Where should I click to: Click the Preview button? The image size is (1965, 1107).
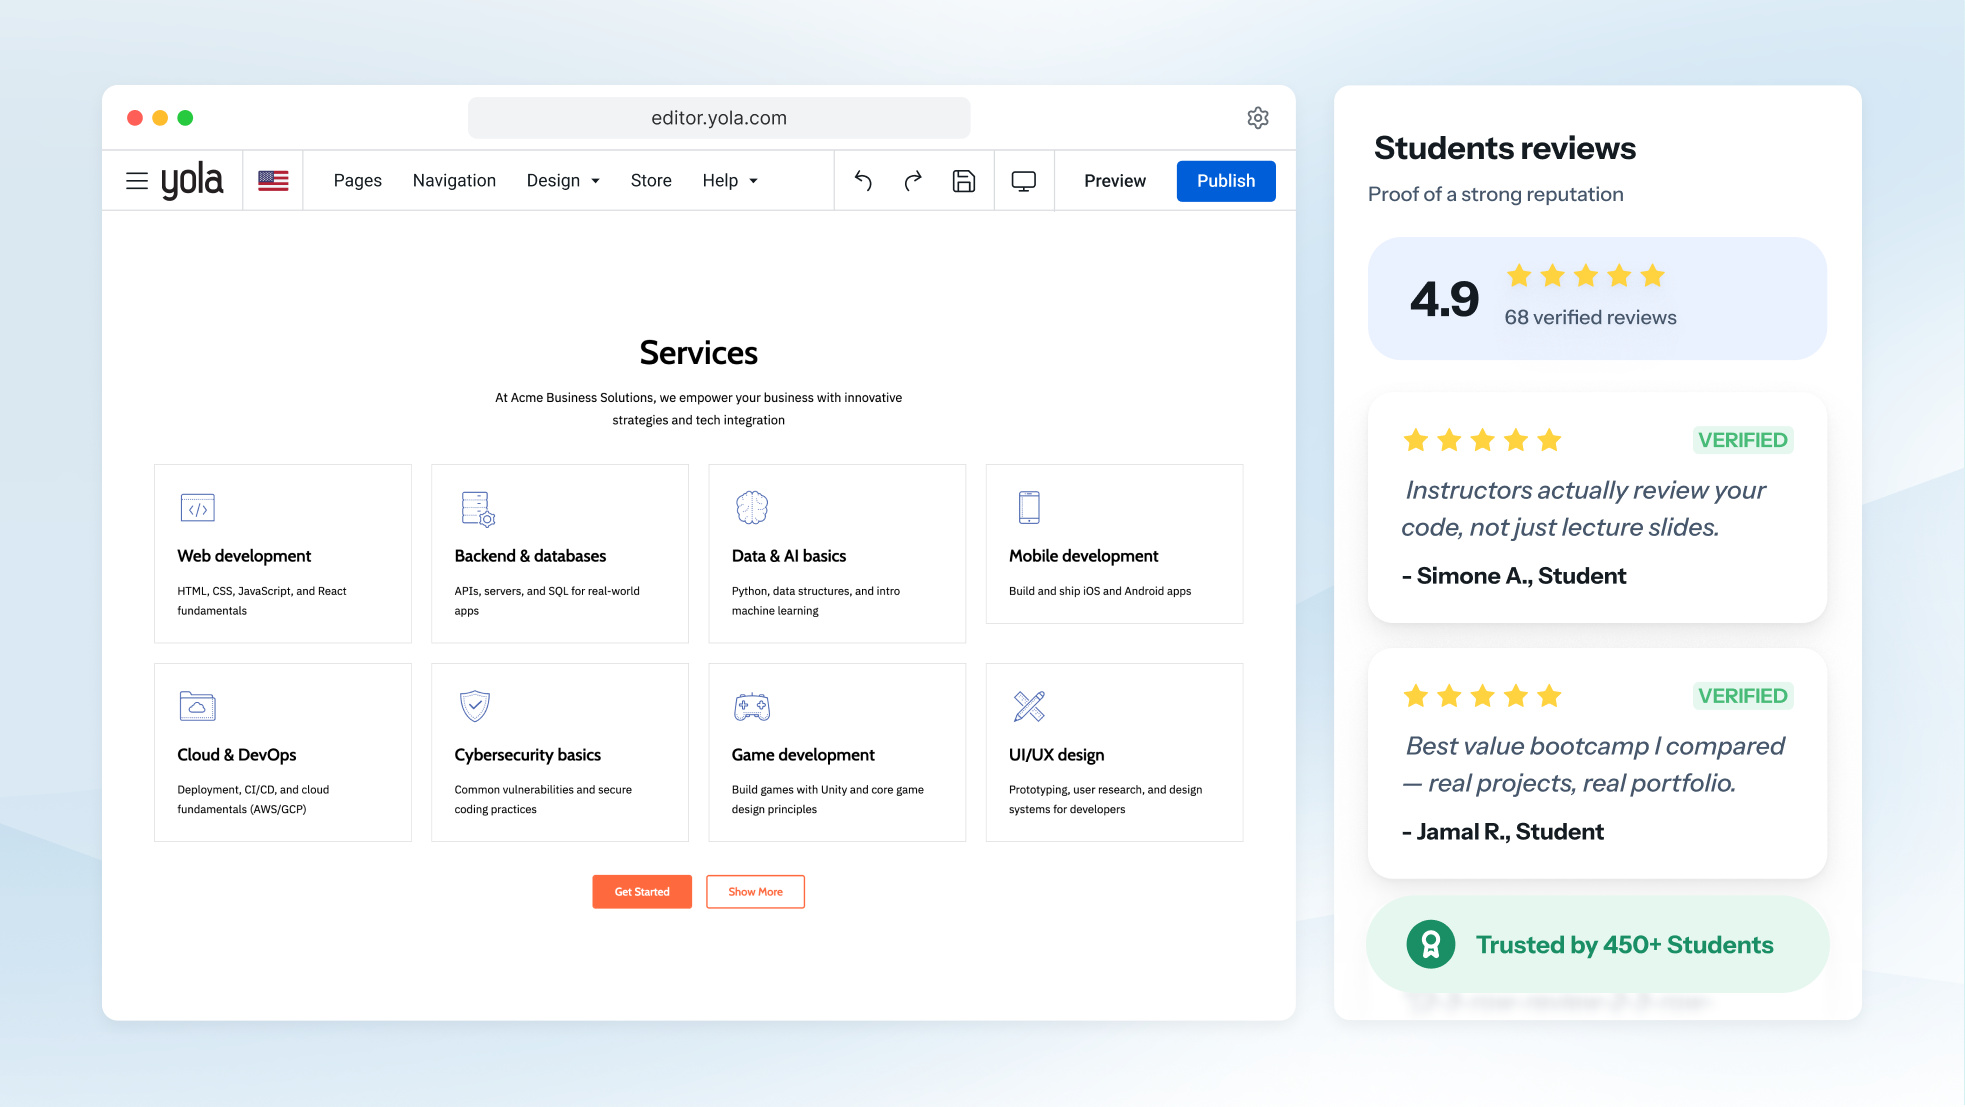[x=1115, y=181]
